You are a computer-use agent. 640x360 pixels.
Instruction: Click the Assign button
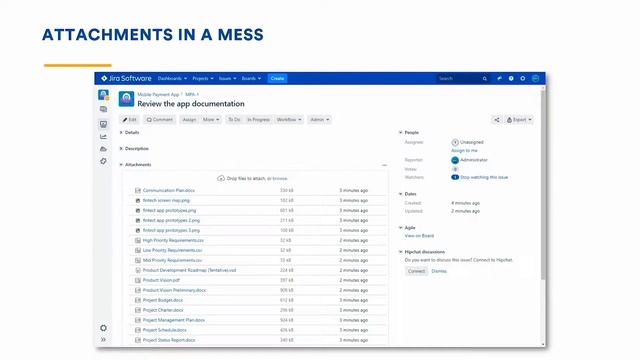189,120
